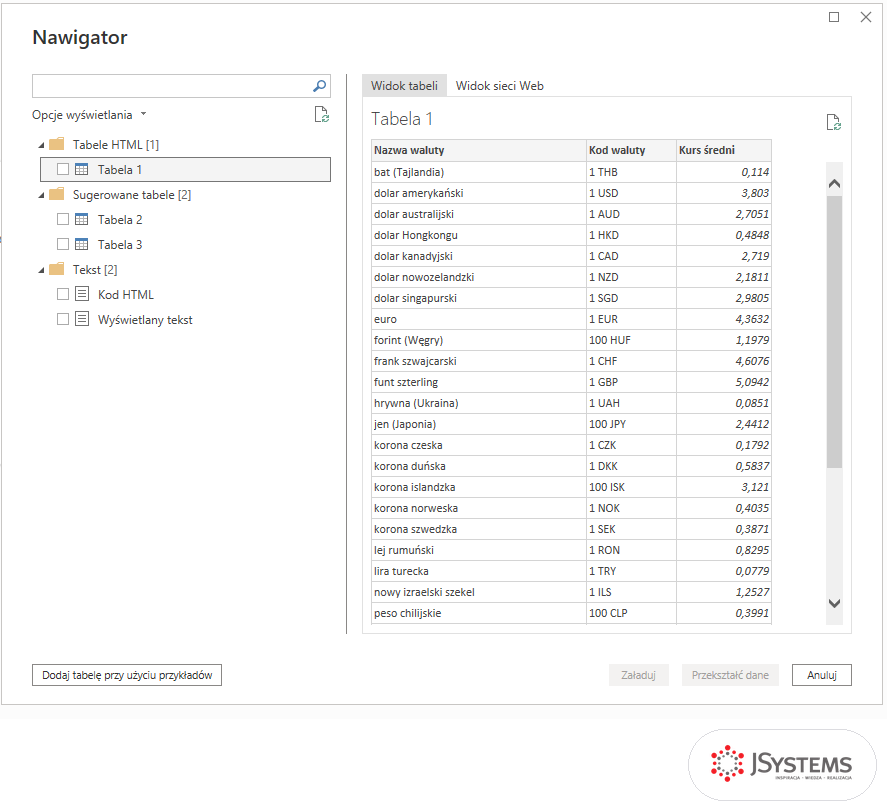
Task: Tick the Wyświetlany tekst checkbox
Action: (63, 319)
